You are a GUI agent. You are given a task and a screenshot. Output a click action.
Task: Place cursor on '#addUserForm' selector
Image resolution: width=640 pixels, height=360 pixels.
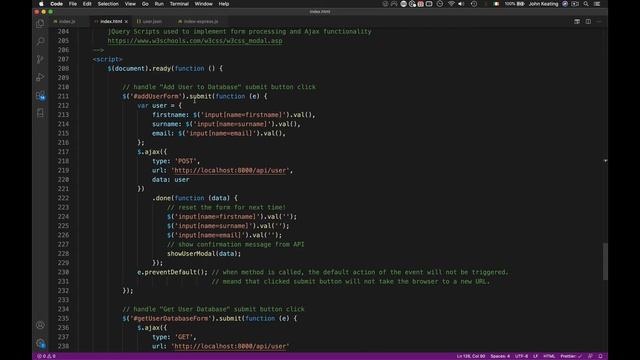156,96
